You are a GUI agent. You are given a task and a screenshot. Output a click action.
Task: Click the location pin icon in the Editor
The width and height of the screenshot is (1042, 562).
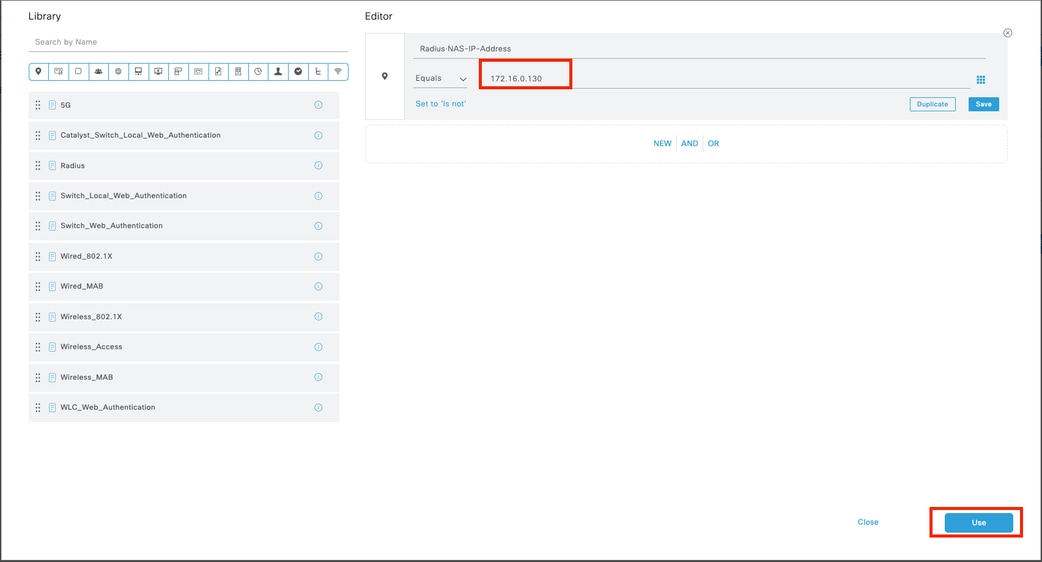pyautogui.click(x=385, y=76)
